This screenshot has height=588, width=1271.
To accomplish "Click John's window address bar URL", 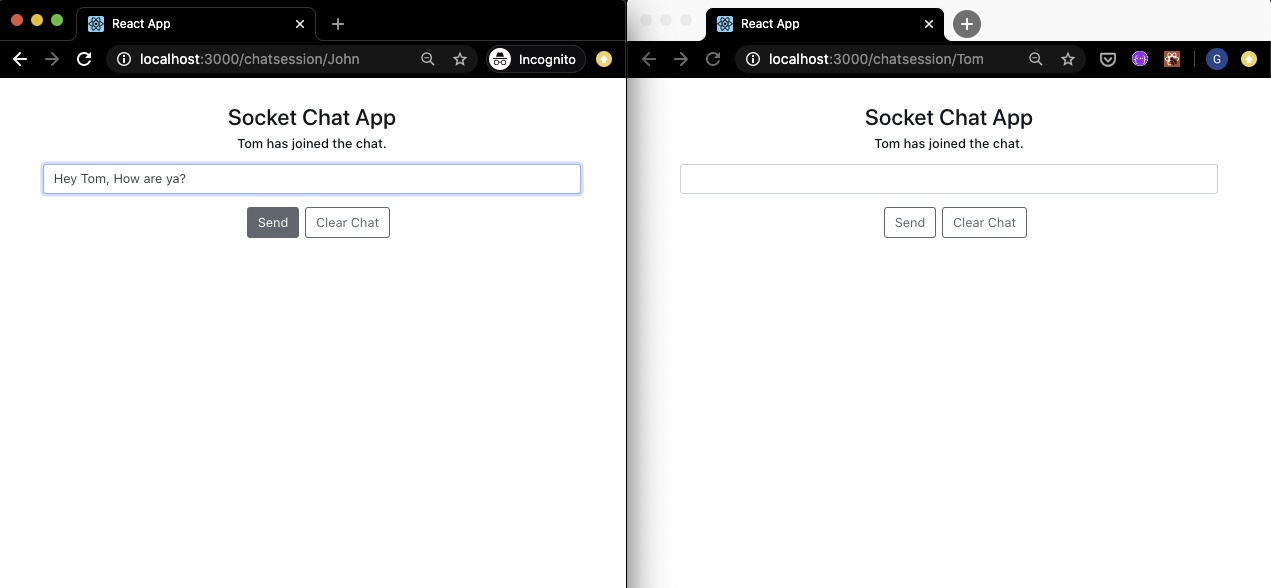I will (249, 59).
